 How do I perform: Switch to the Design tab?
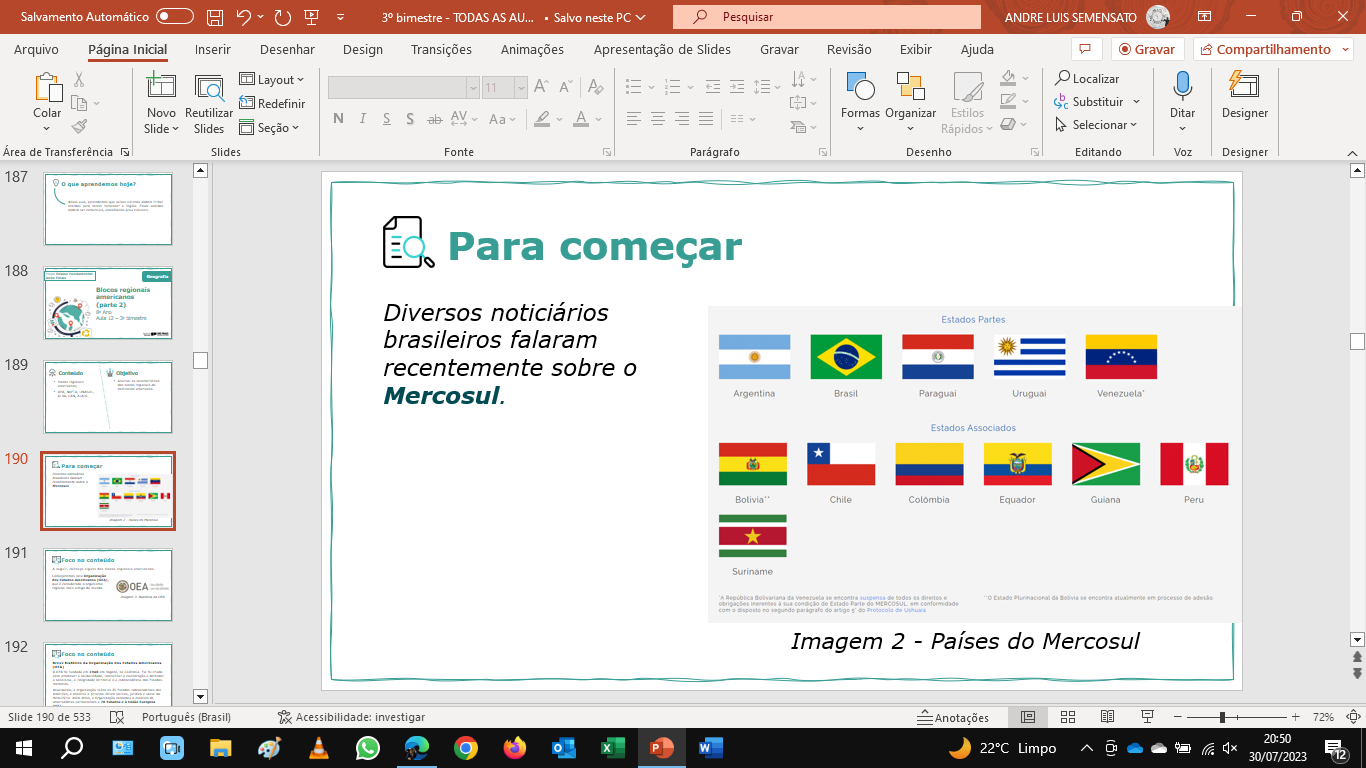[362, 49]
